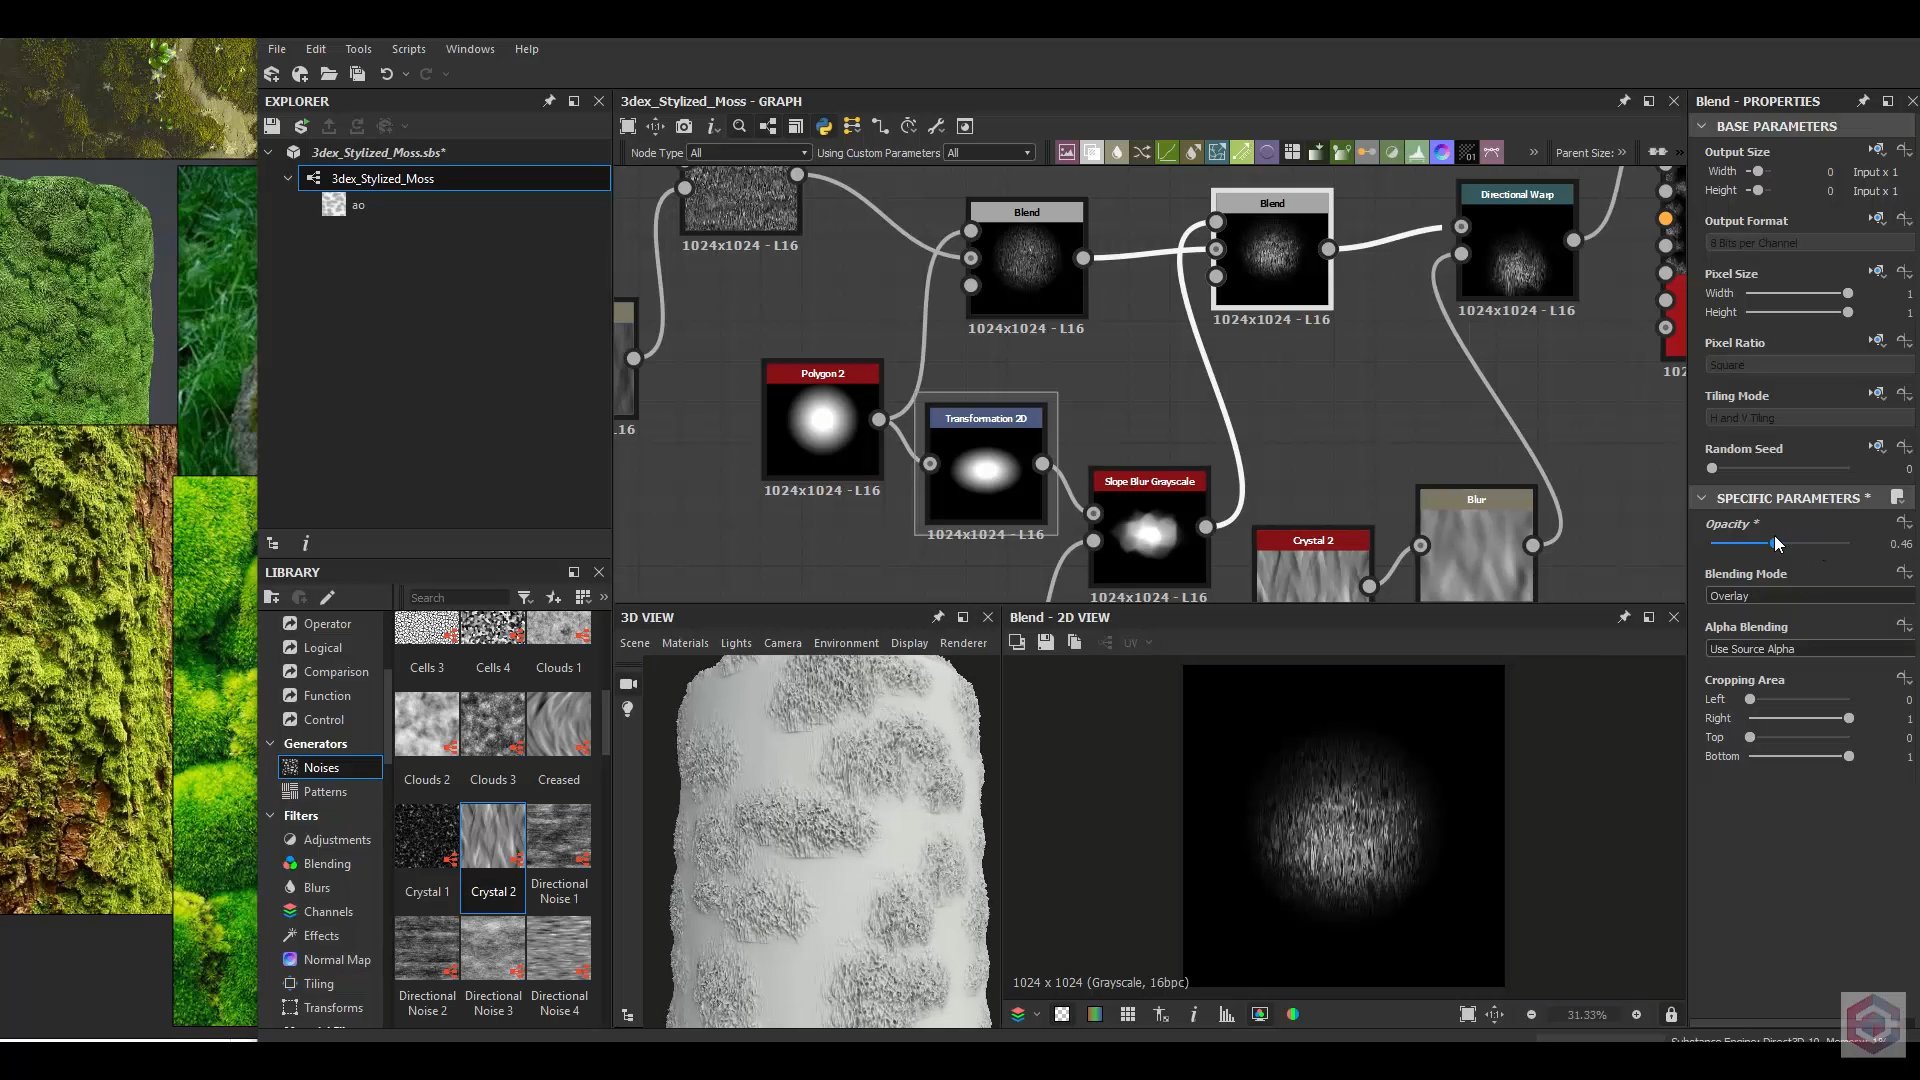
Task: Open the Scripts menu
Action: tap(408, 49)
